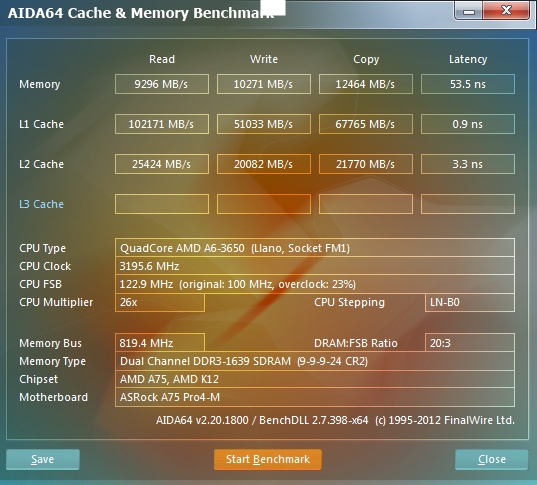Start the benchmark run
The image size is (537, 485).
(267, 459)
